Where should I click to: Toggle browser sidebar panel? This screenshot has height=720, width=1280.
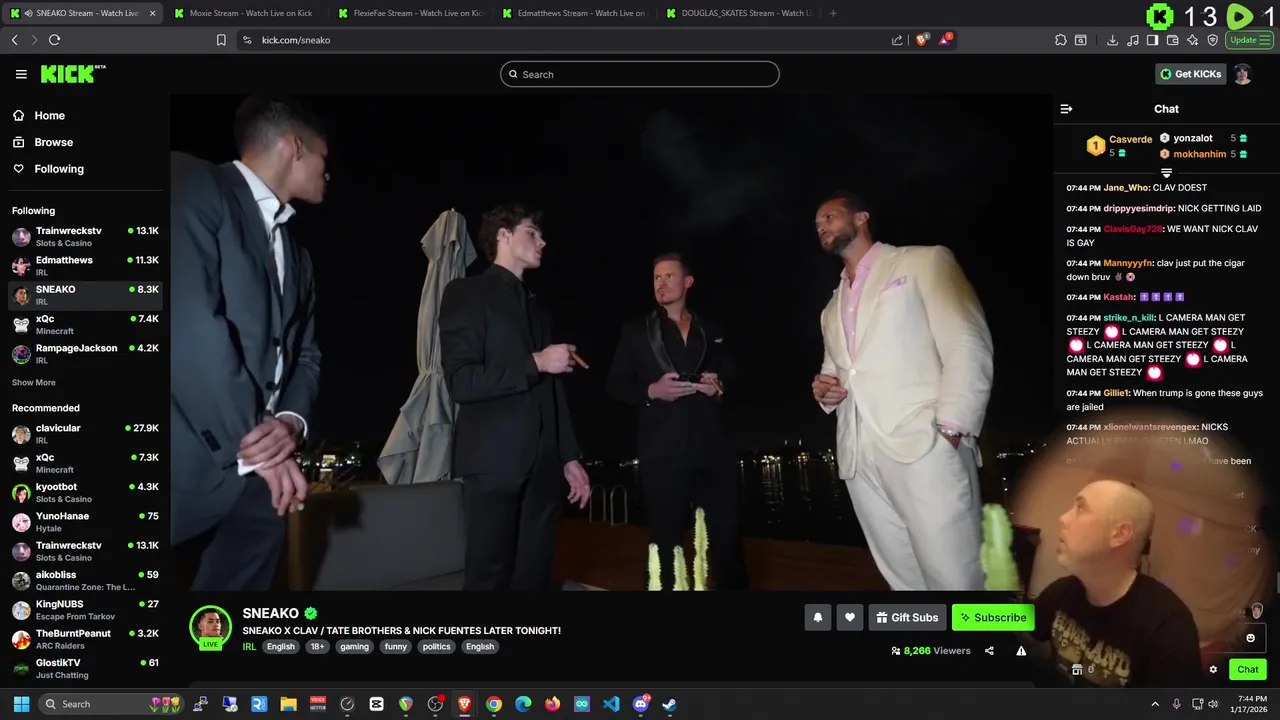(x=1152, y=40)
